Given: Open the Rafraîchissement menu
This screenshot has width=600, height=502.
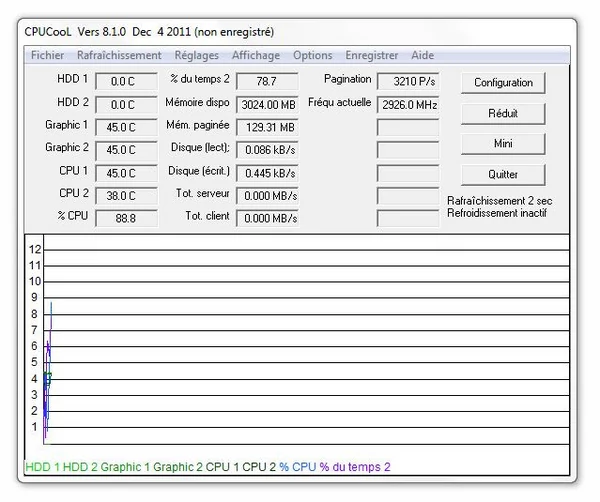Looking at the screenshot, I should (119, 55).
